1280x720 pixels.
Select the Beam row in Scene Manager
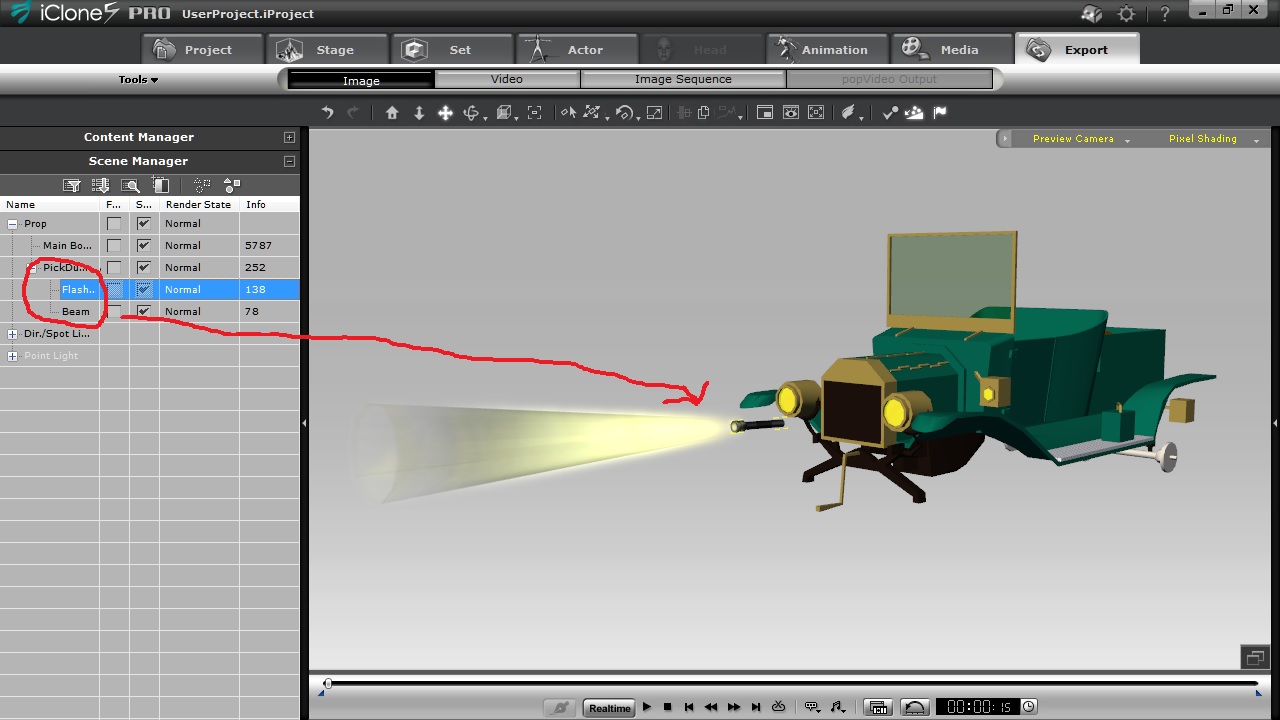(x=150, y=312)
